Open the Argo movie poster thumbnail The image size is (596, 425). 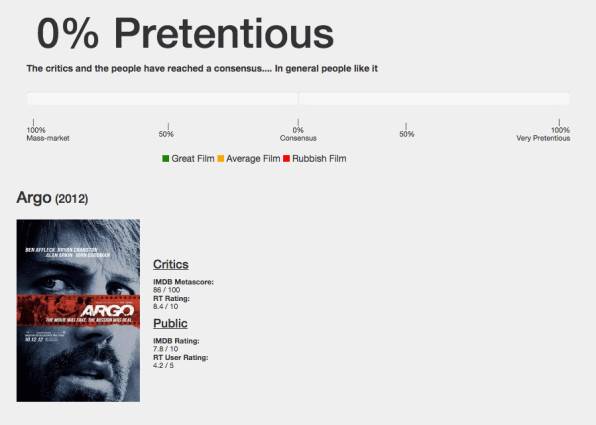pyautogui.click(x=78, y=310)
